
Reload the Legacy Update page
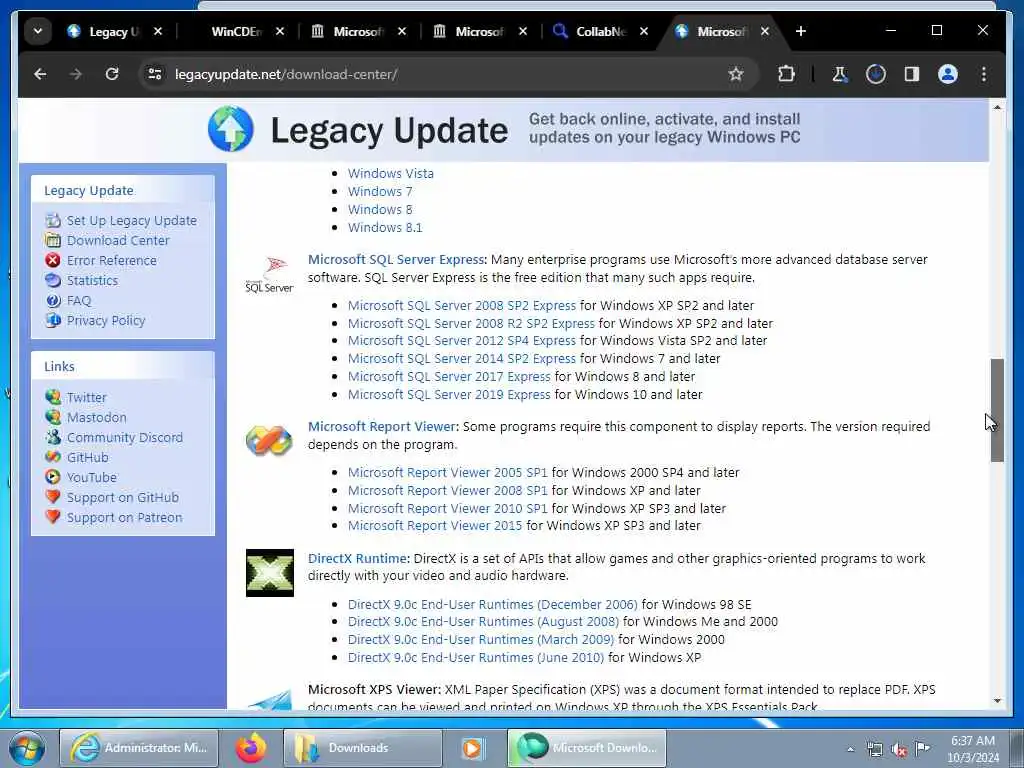pyautogui.click(x=112, y=74)
